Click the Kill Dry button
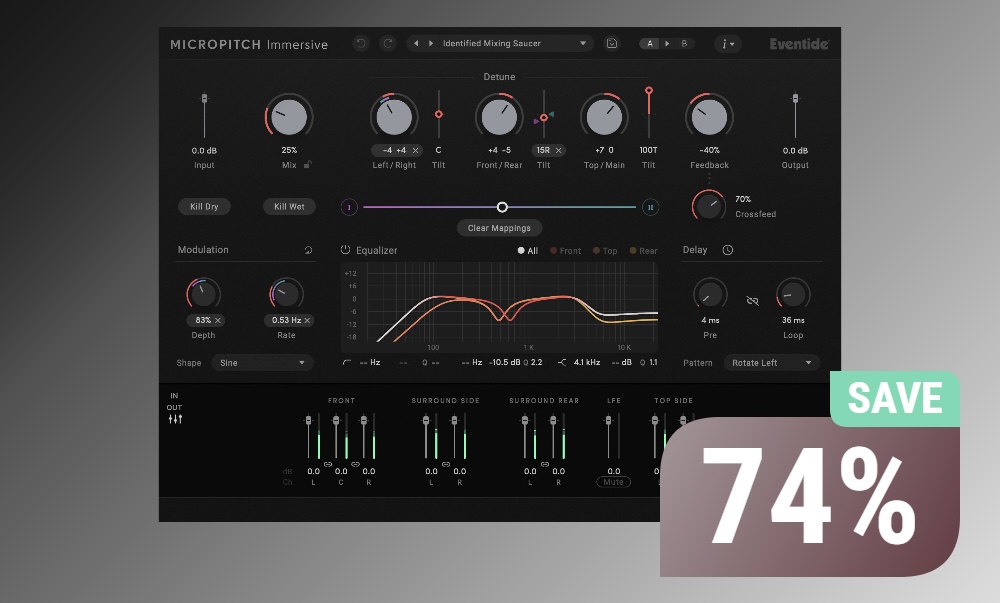Viewport: 1000px width, 603px height. (204, 207)
